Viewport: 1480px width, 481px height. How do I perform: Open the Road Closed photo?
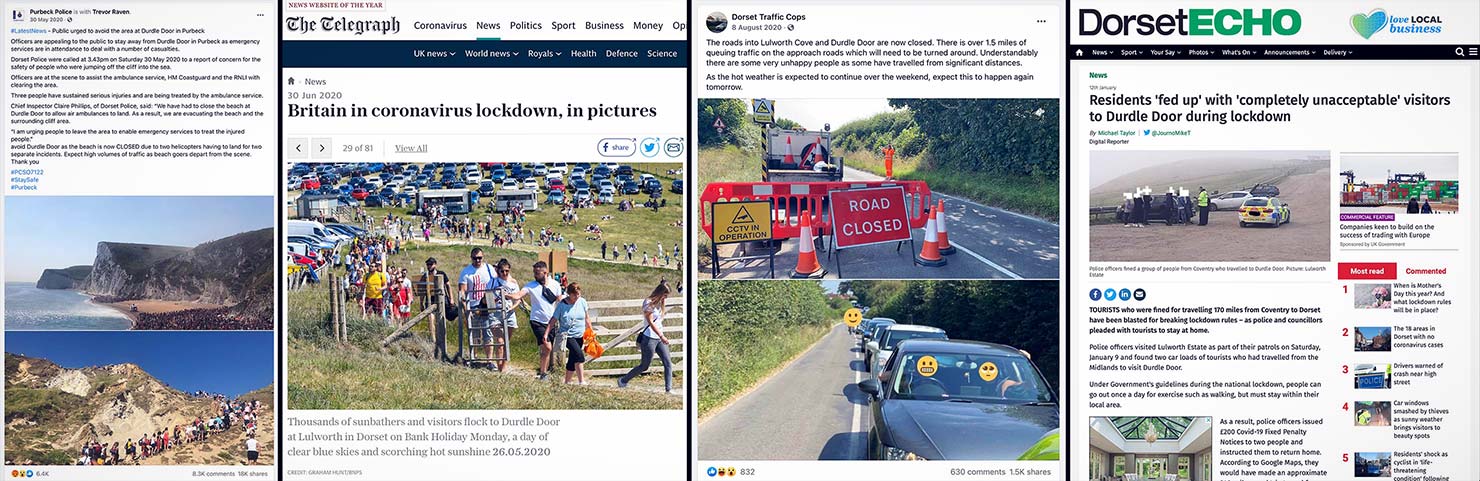coord(878,188)
